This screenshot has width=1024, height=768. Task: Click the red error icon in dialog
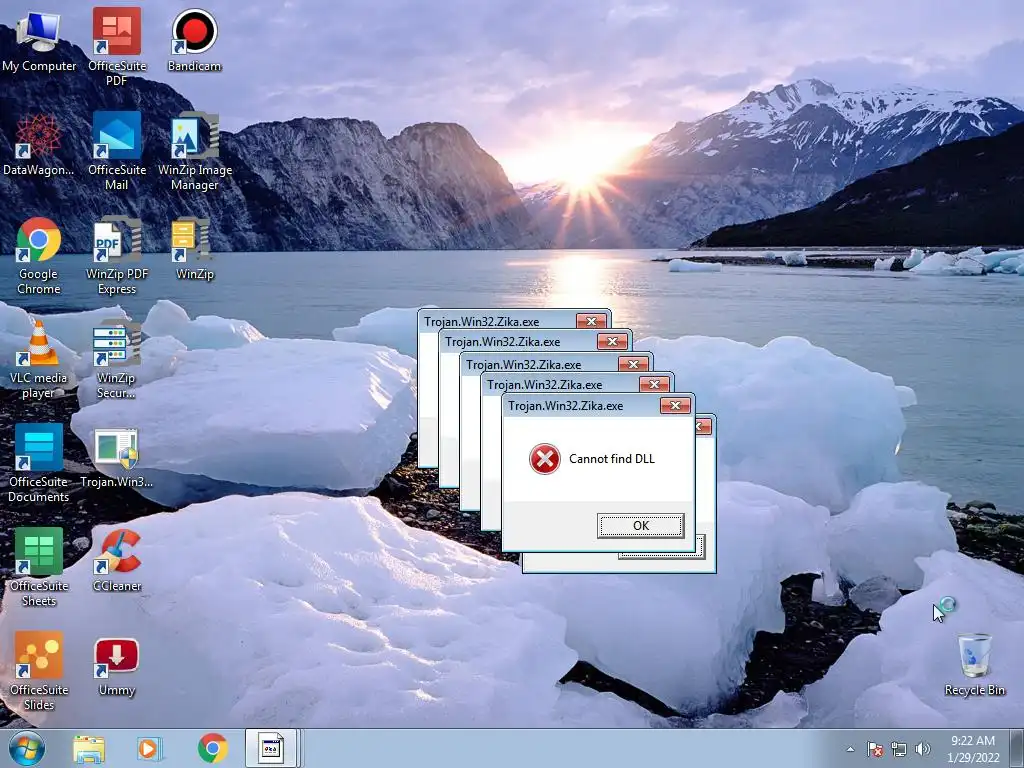[545, 458]
